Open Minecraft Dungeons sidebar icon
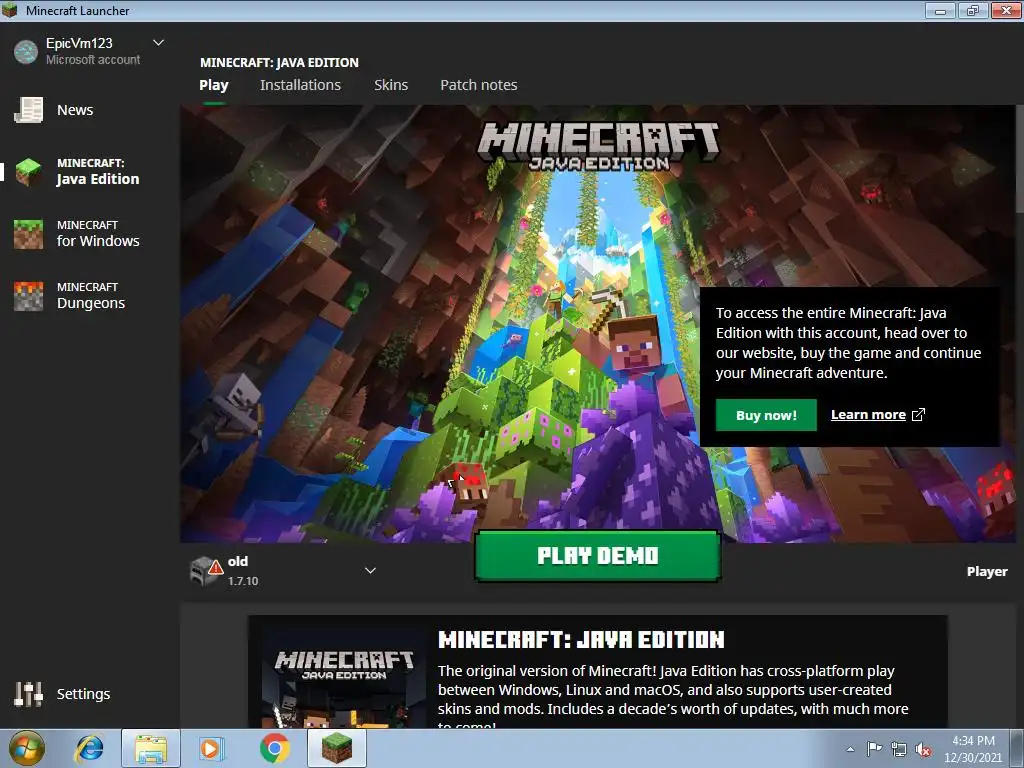Viewport: 1024px width, 768px height. (29, 296)
